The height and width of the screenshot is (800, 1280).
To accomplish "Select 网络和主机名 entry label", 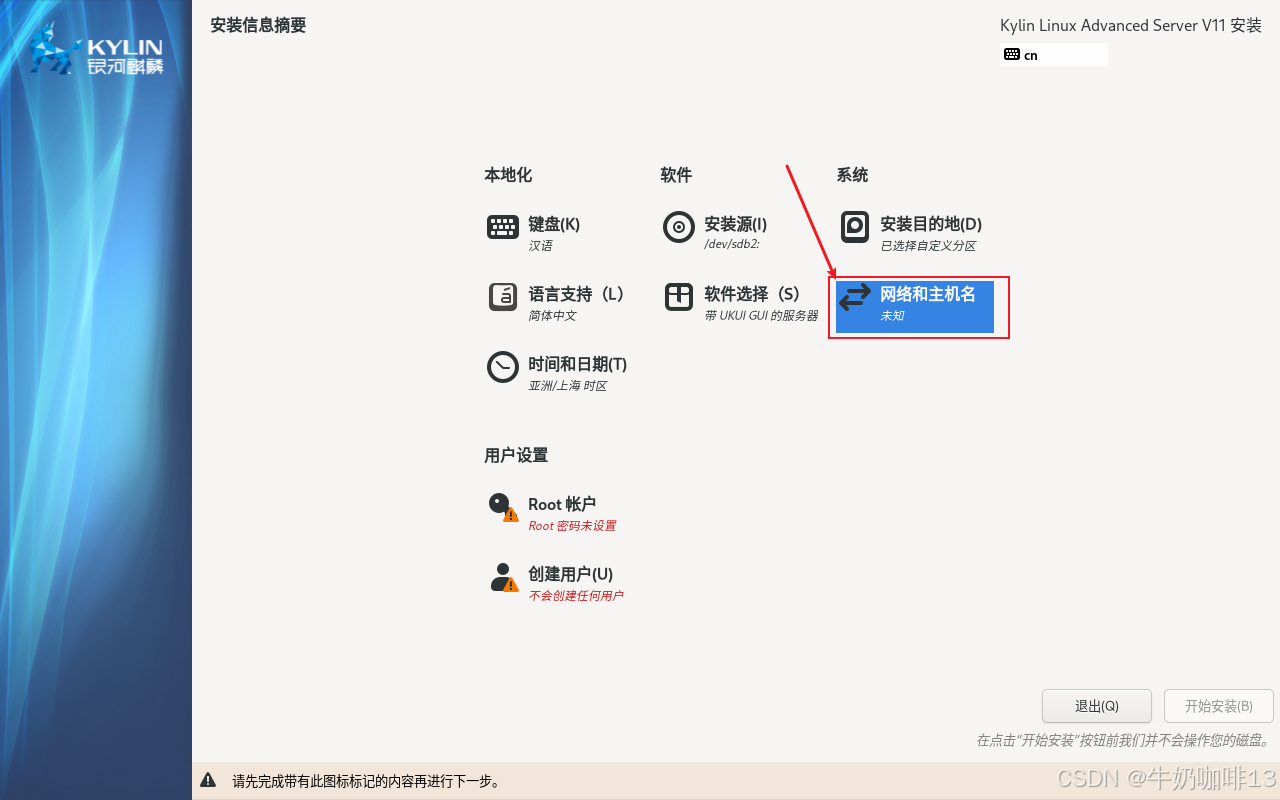I will [928, 294].
